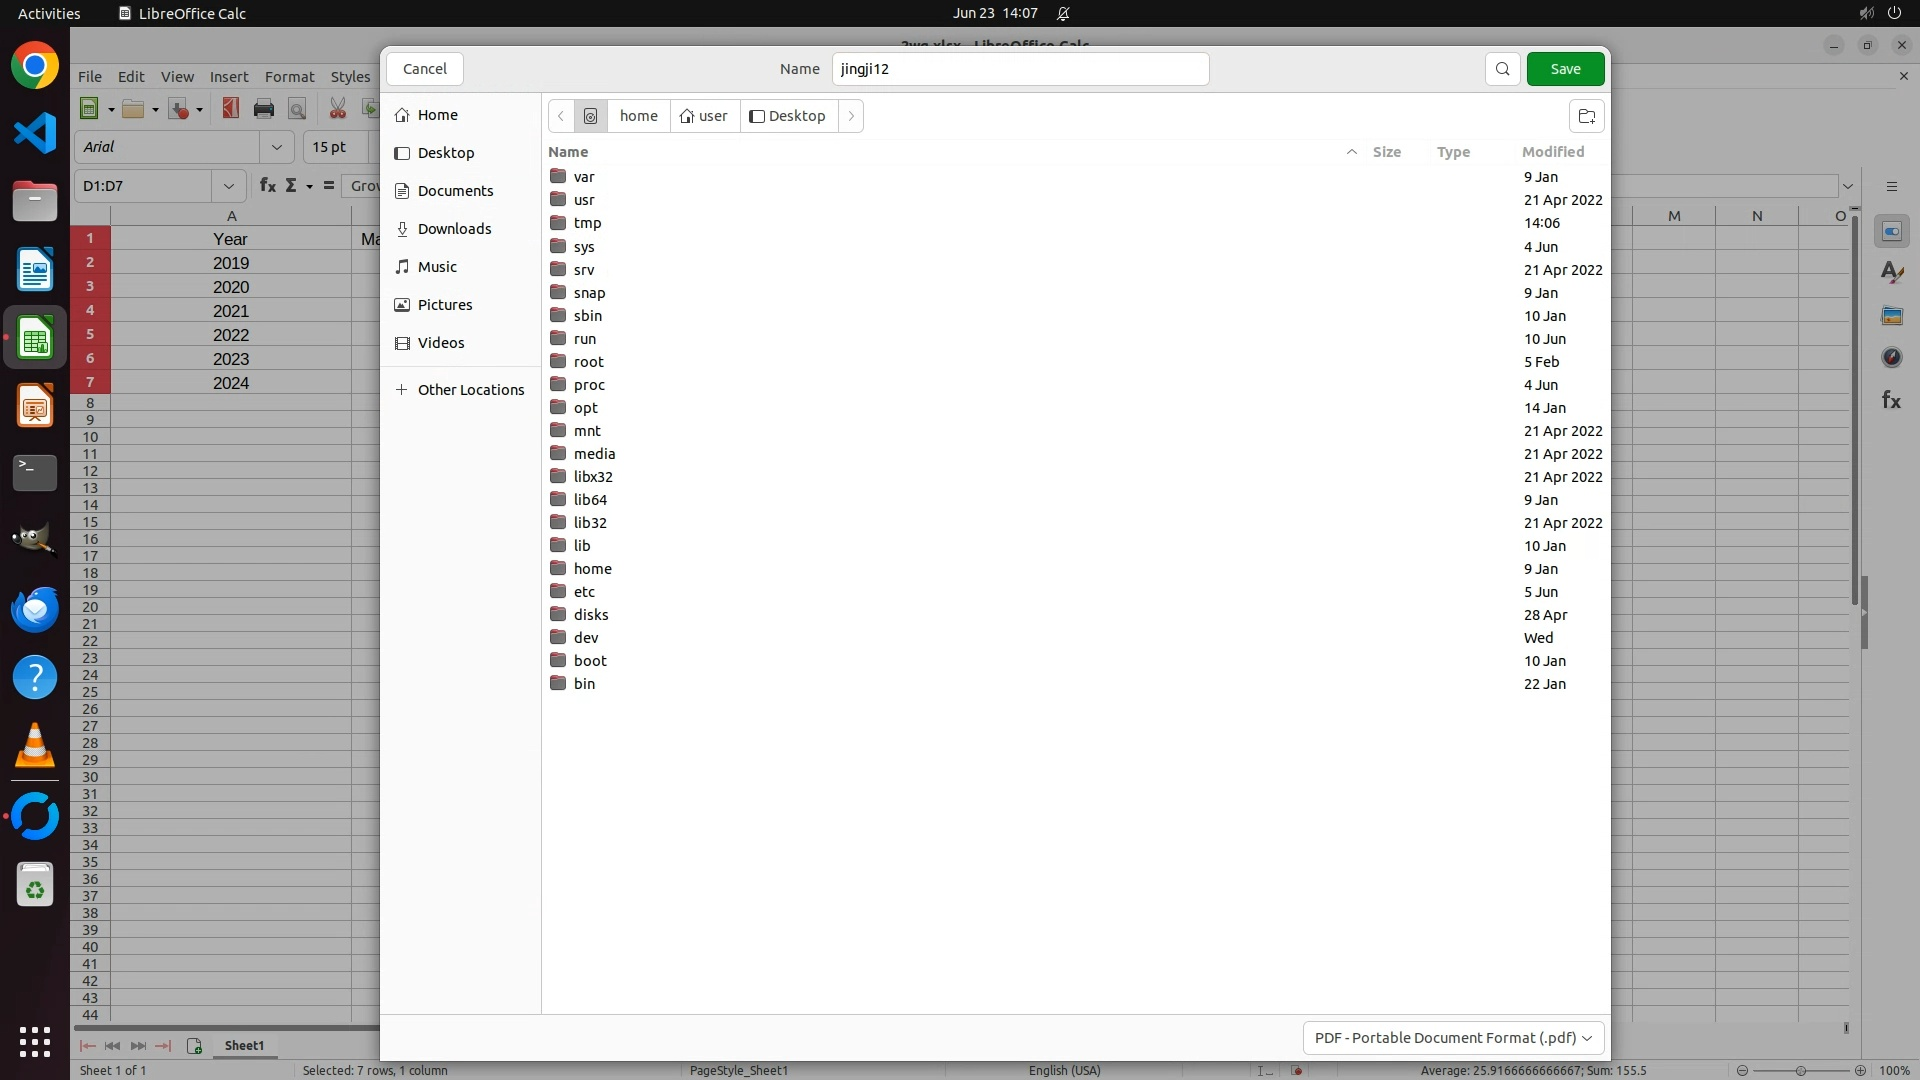Open the Visual Studio Code dock icon

click(x=35, y=133)
